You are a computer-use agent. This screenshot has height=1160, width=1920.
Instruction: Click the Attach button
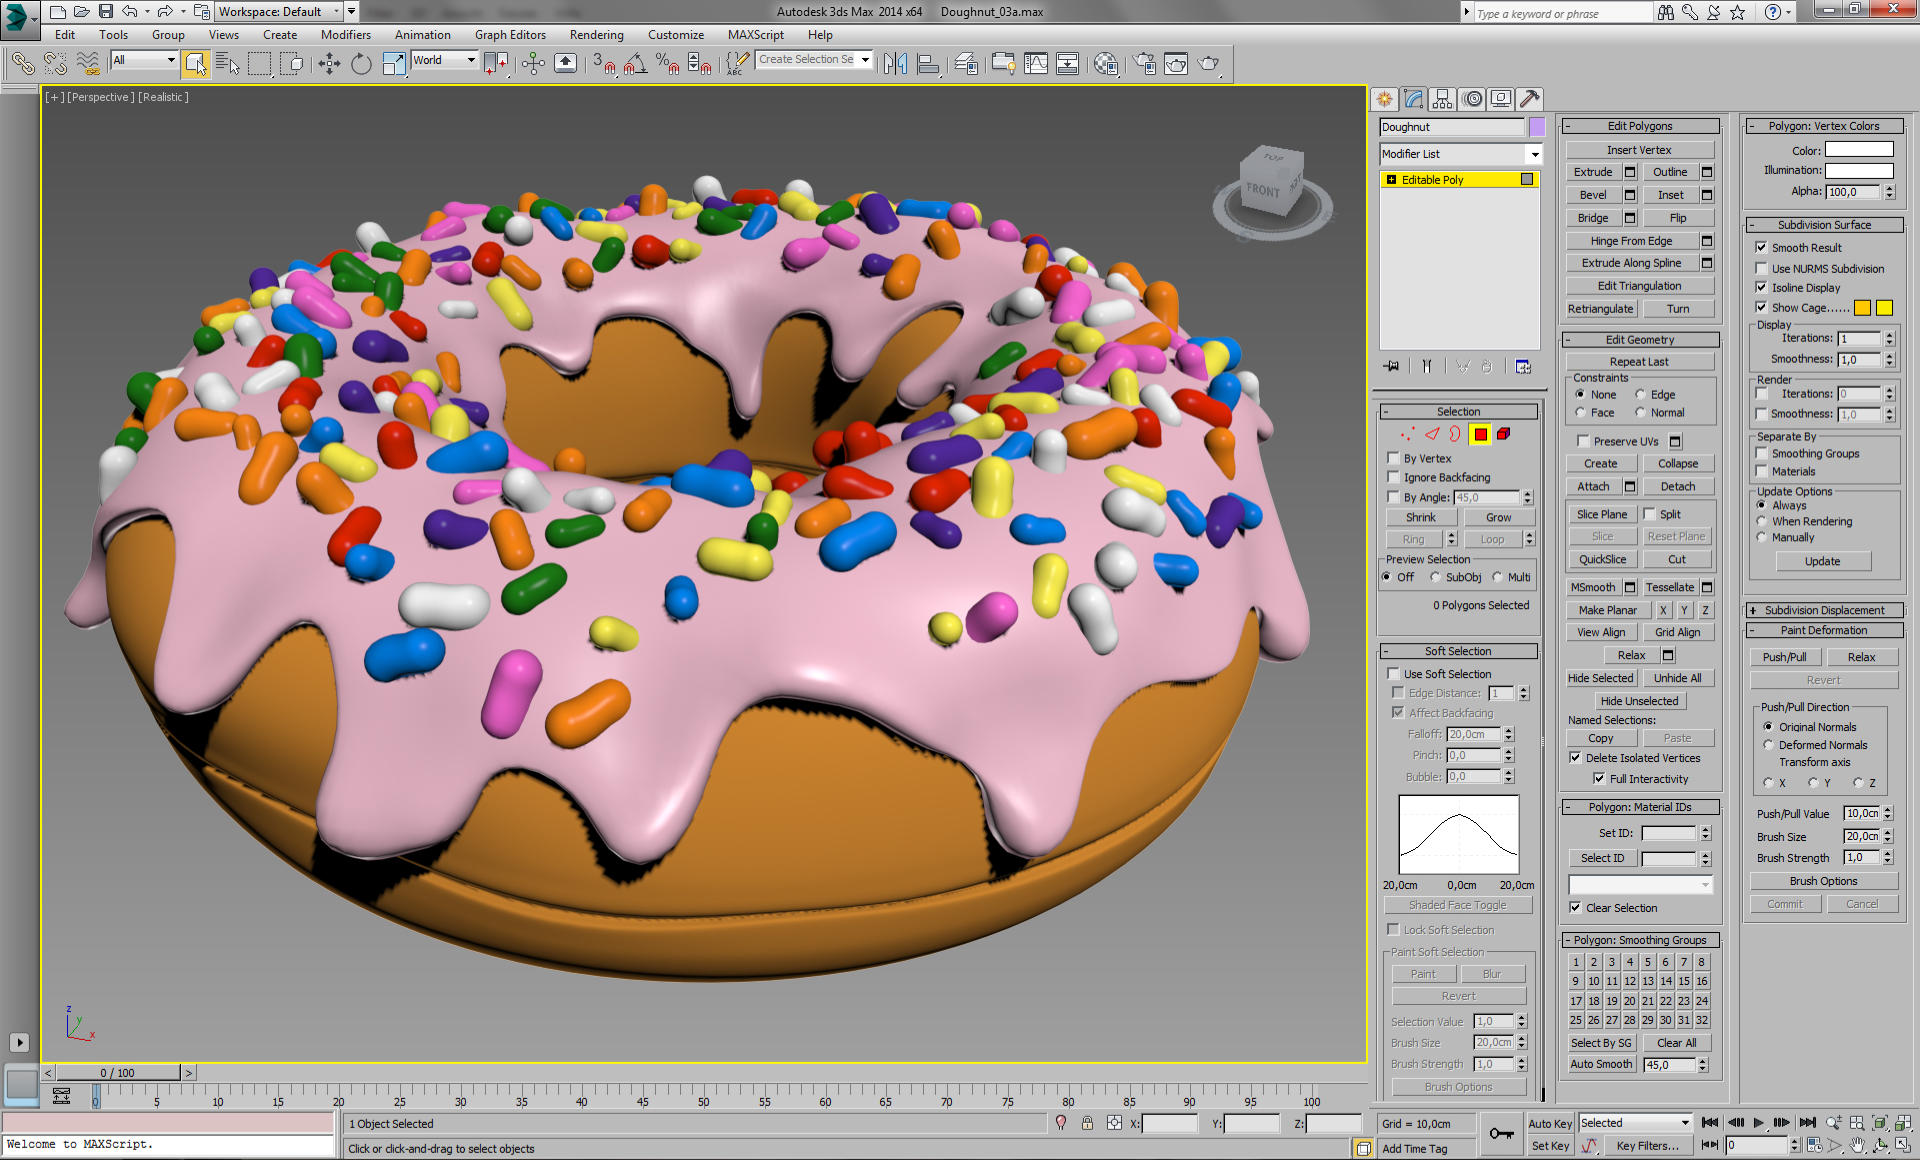pyautogui.click(x=1593, y=486)
